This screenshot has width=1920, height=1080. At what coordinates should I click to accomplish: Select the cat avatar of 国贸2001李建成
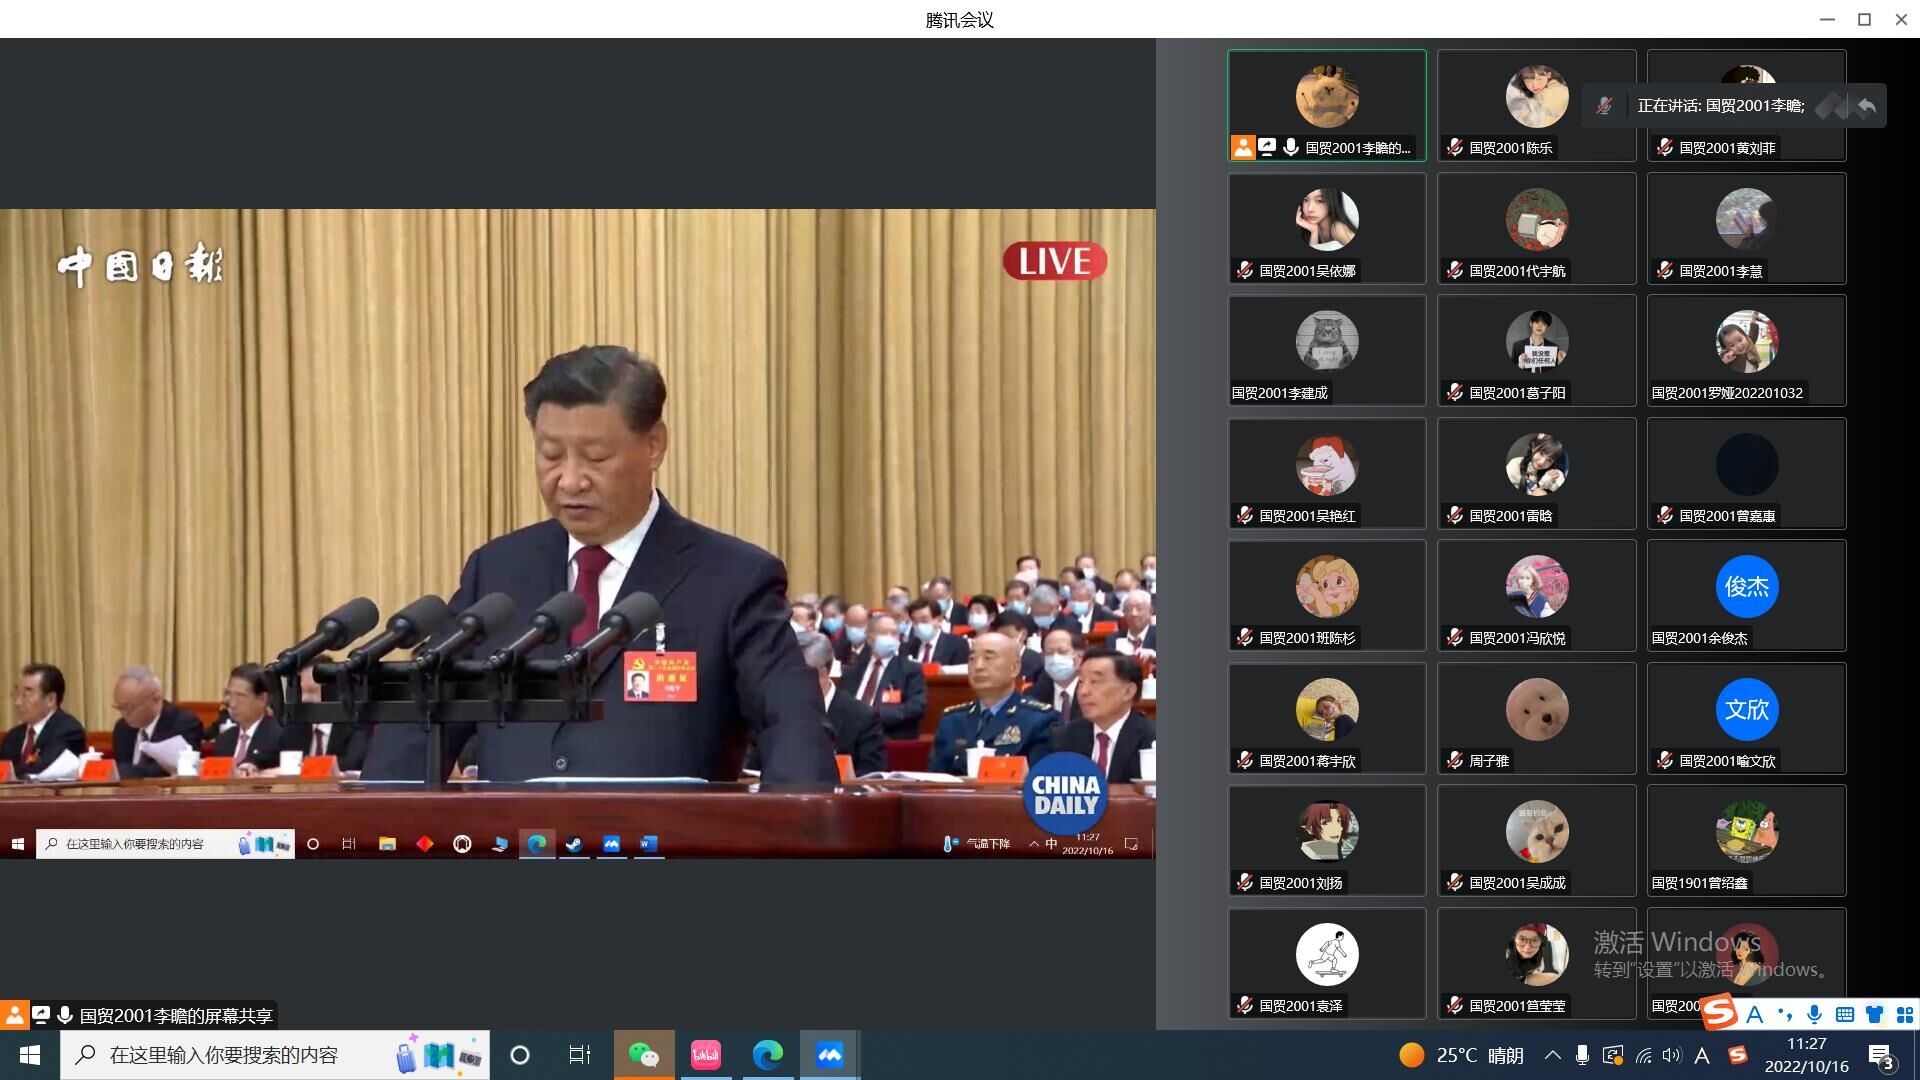click(1327, 342)
